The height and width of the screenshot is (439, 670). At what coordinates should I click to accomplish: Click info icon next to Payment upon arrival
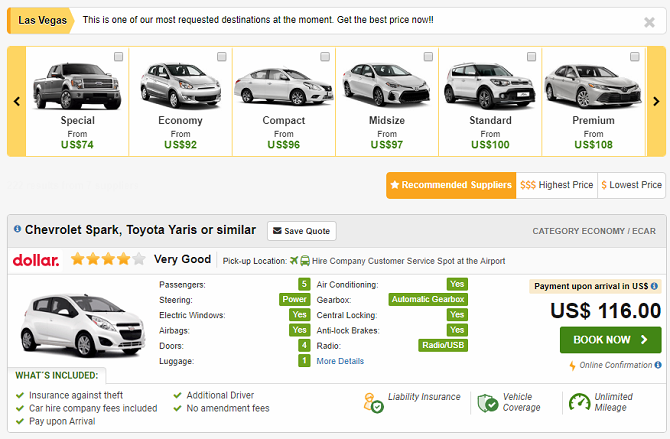point(656,286)
